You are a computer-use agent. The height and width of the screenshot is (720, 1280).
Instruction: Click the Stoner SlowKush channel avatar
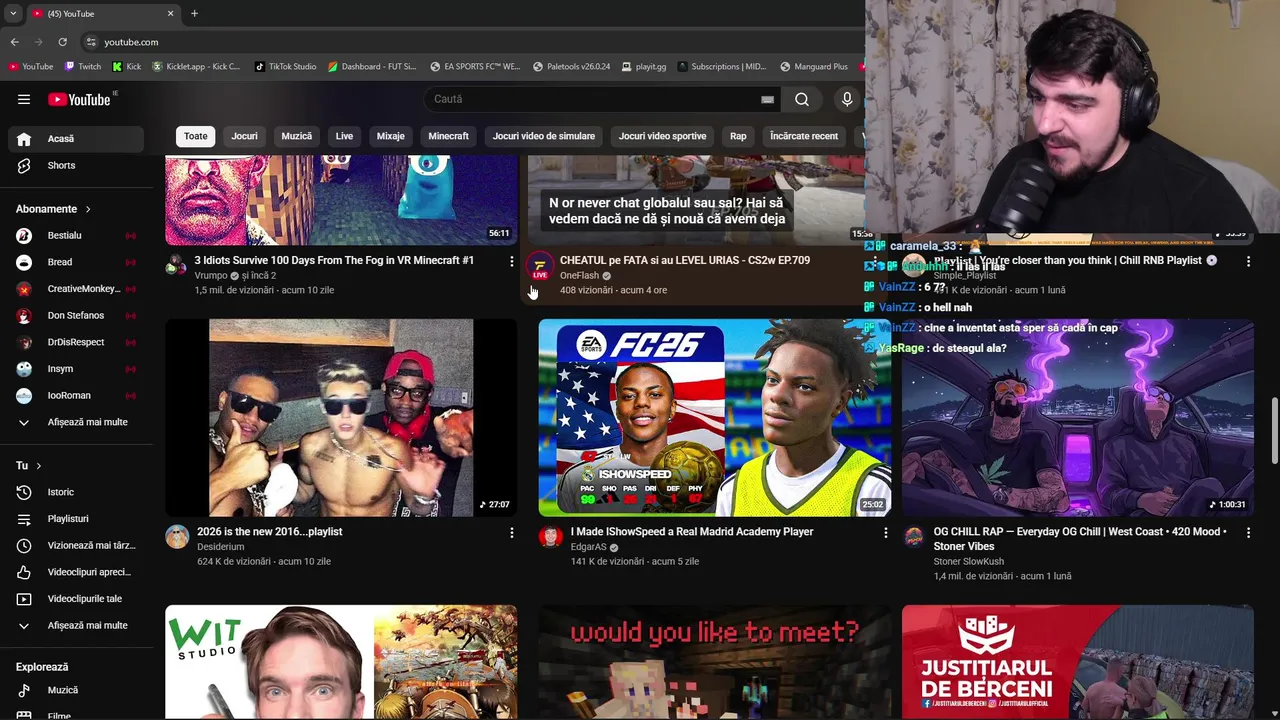pyautogui.click(x=914, y=537)
